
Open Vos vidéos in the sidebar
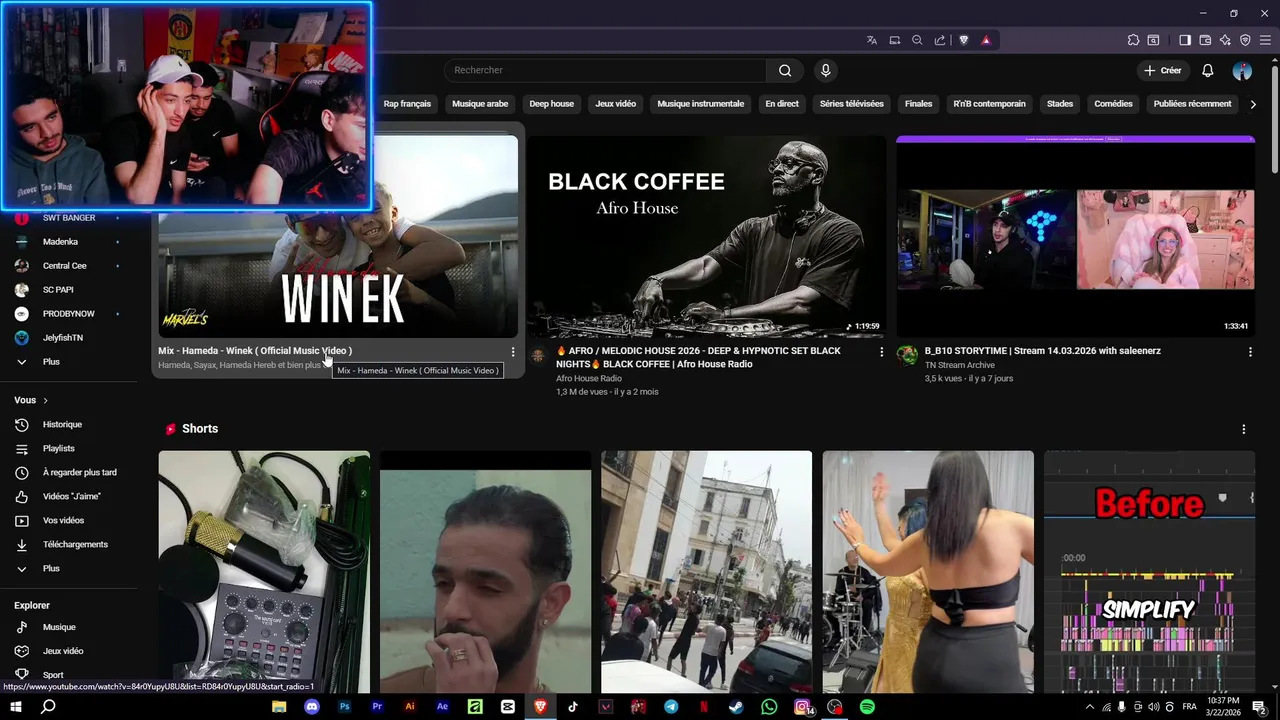pyautogui.click(x=63, y=521)
